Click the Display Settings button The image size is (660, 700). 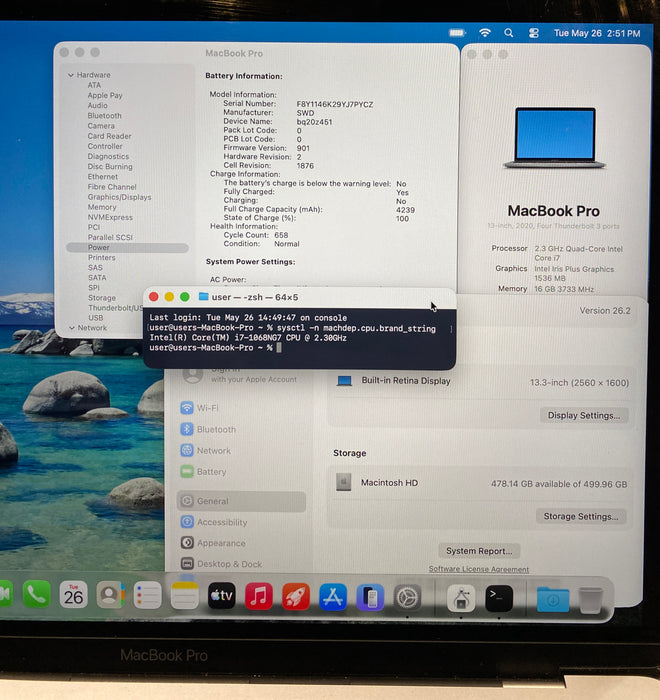(x=584, y=415)
